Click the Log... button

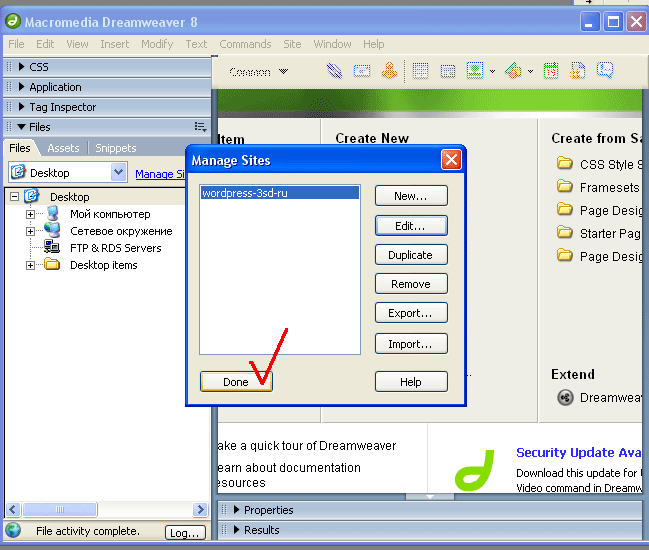point(185,533)
